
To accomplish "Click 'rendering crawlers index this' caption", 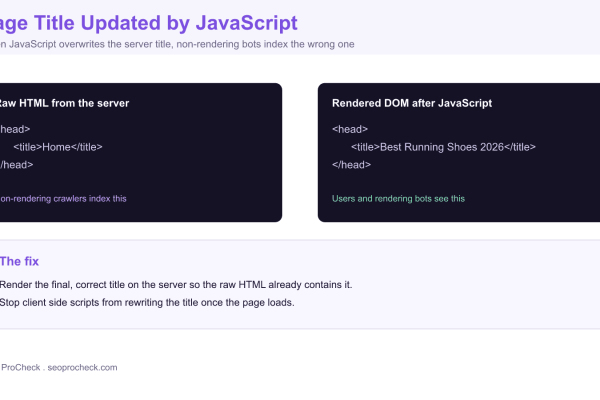I will [63, 199].
